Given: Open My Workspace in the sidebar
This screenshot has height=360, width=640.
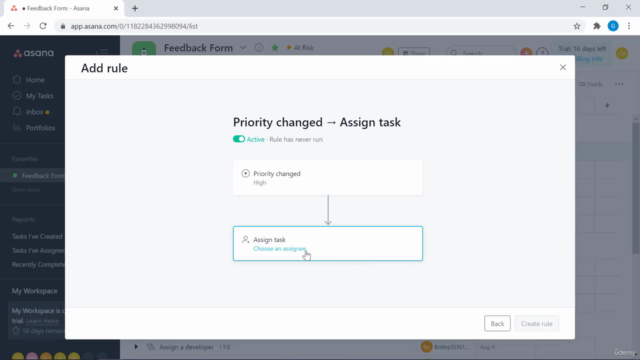Looking at the screenshot, I should coord(35,291).
